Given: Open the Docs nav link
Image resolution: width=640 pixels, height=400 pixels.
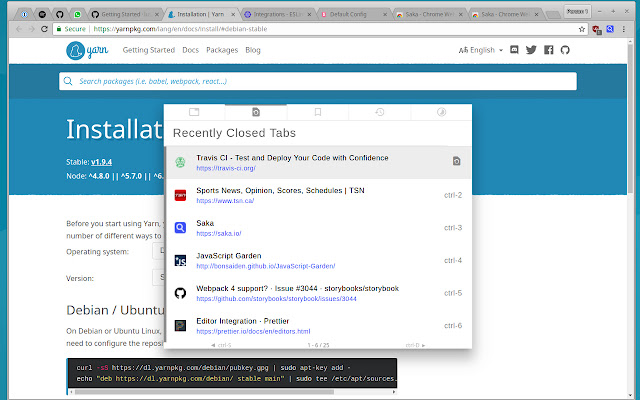Looking at the screenshot, I should point(191,50).
